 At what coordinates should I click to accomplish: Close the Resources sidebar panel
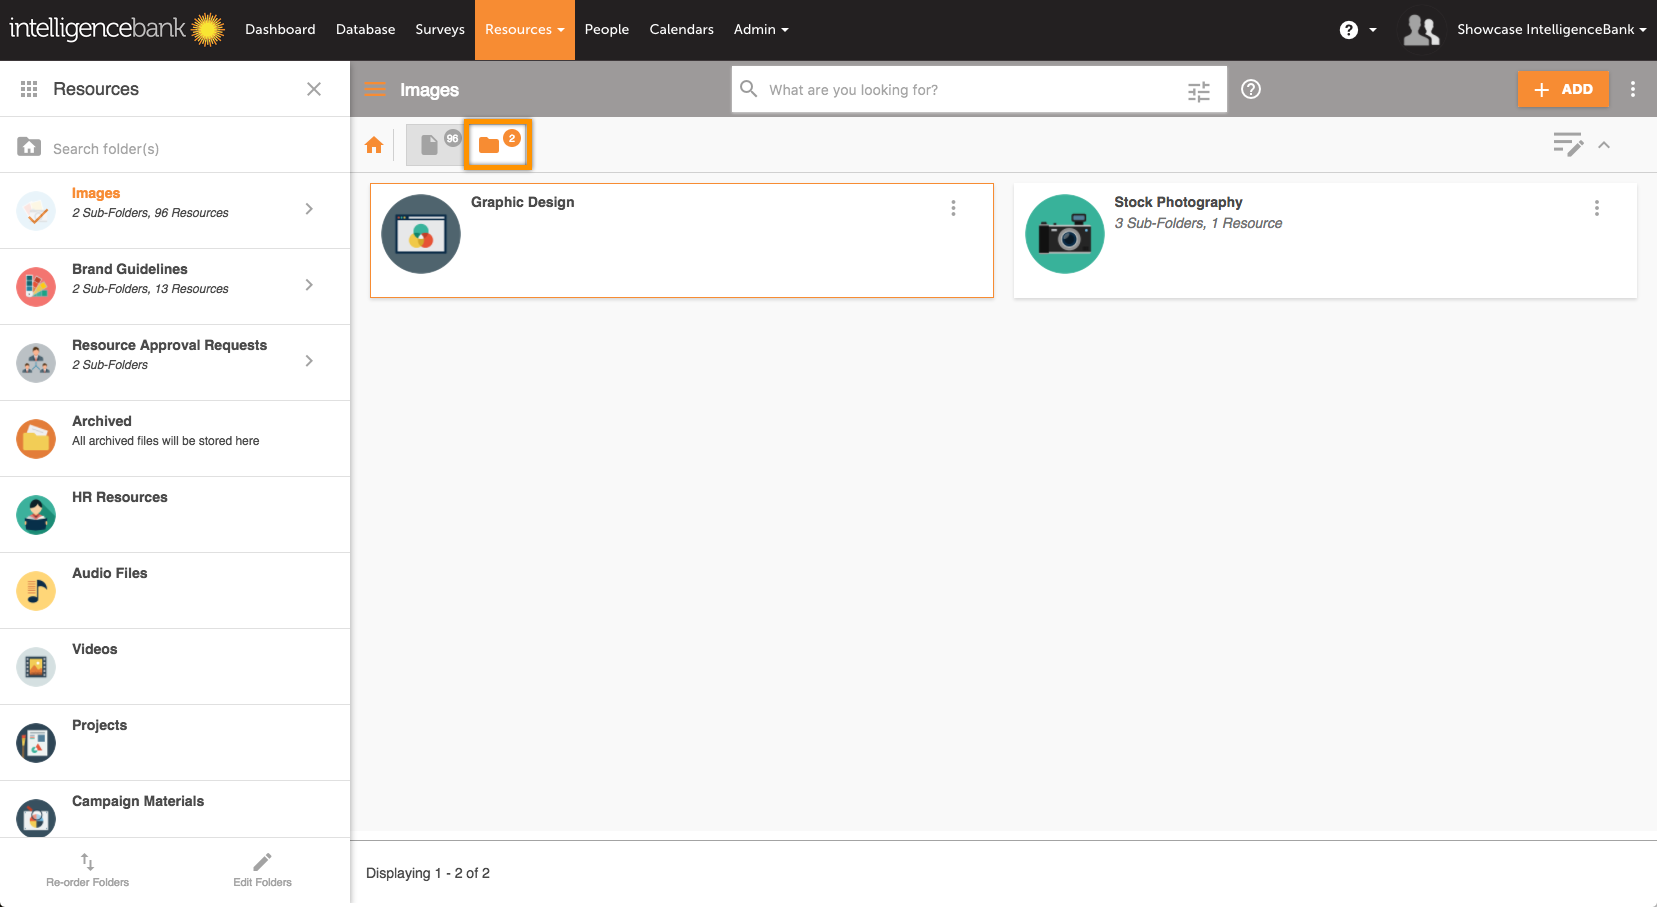click(314, 89)
